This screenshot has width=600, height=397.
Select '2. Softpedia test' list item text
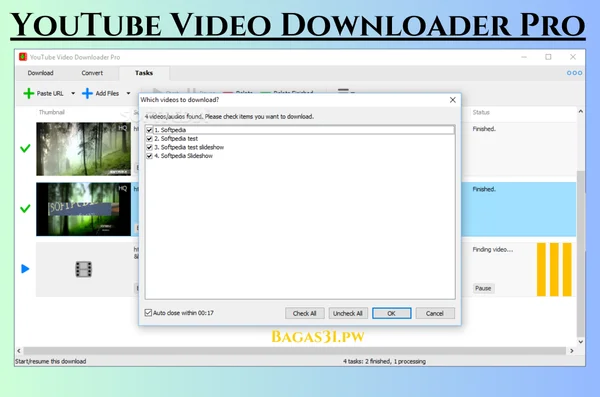coord(176,139)
